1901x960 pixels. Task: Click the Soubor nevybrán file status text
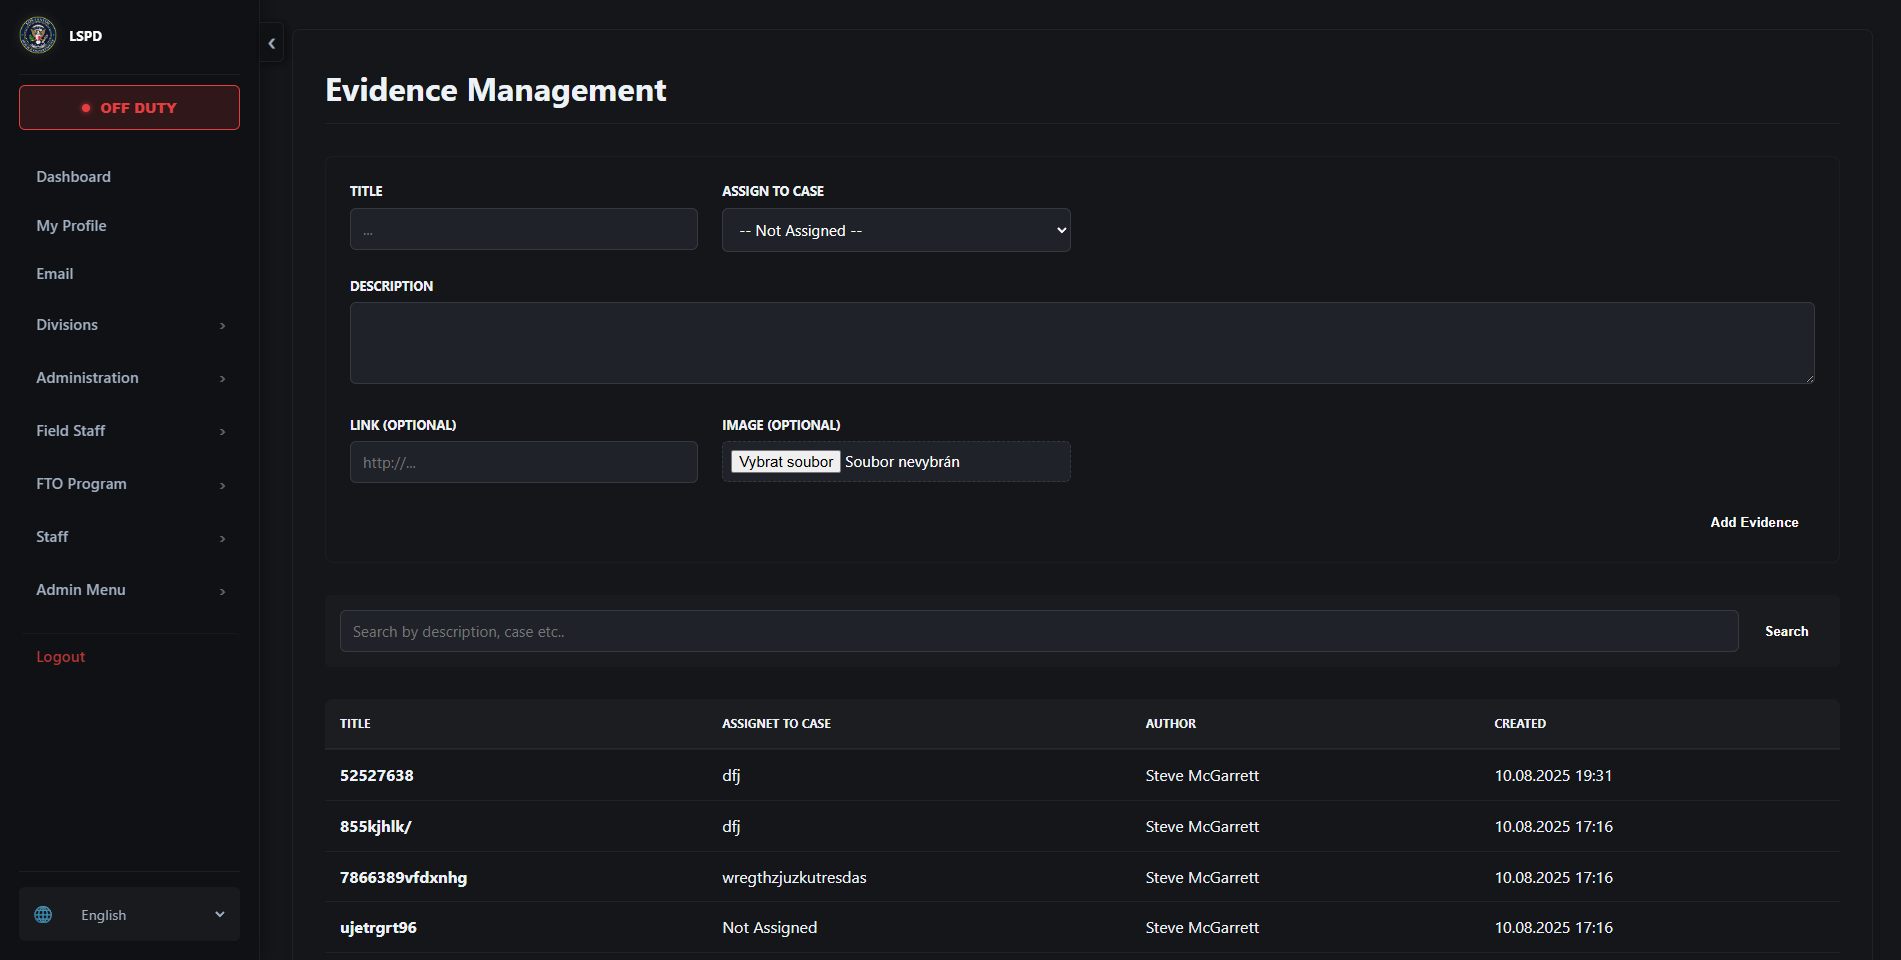[902, 462]
